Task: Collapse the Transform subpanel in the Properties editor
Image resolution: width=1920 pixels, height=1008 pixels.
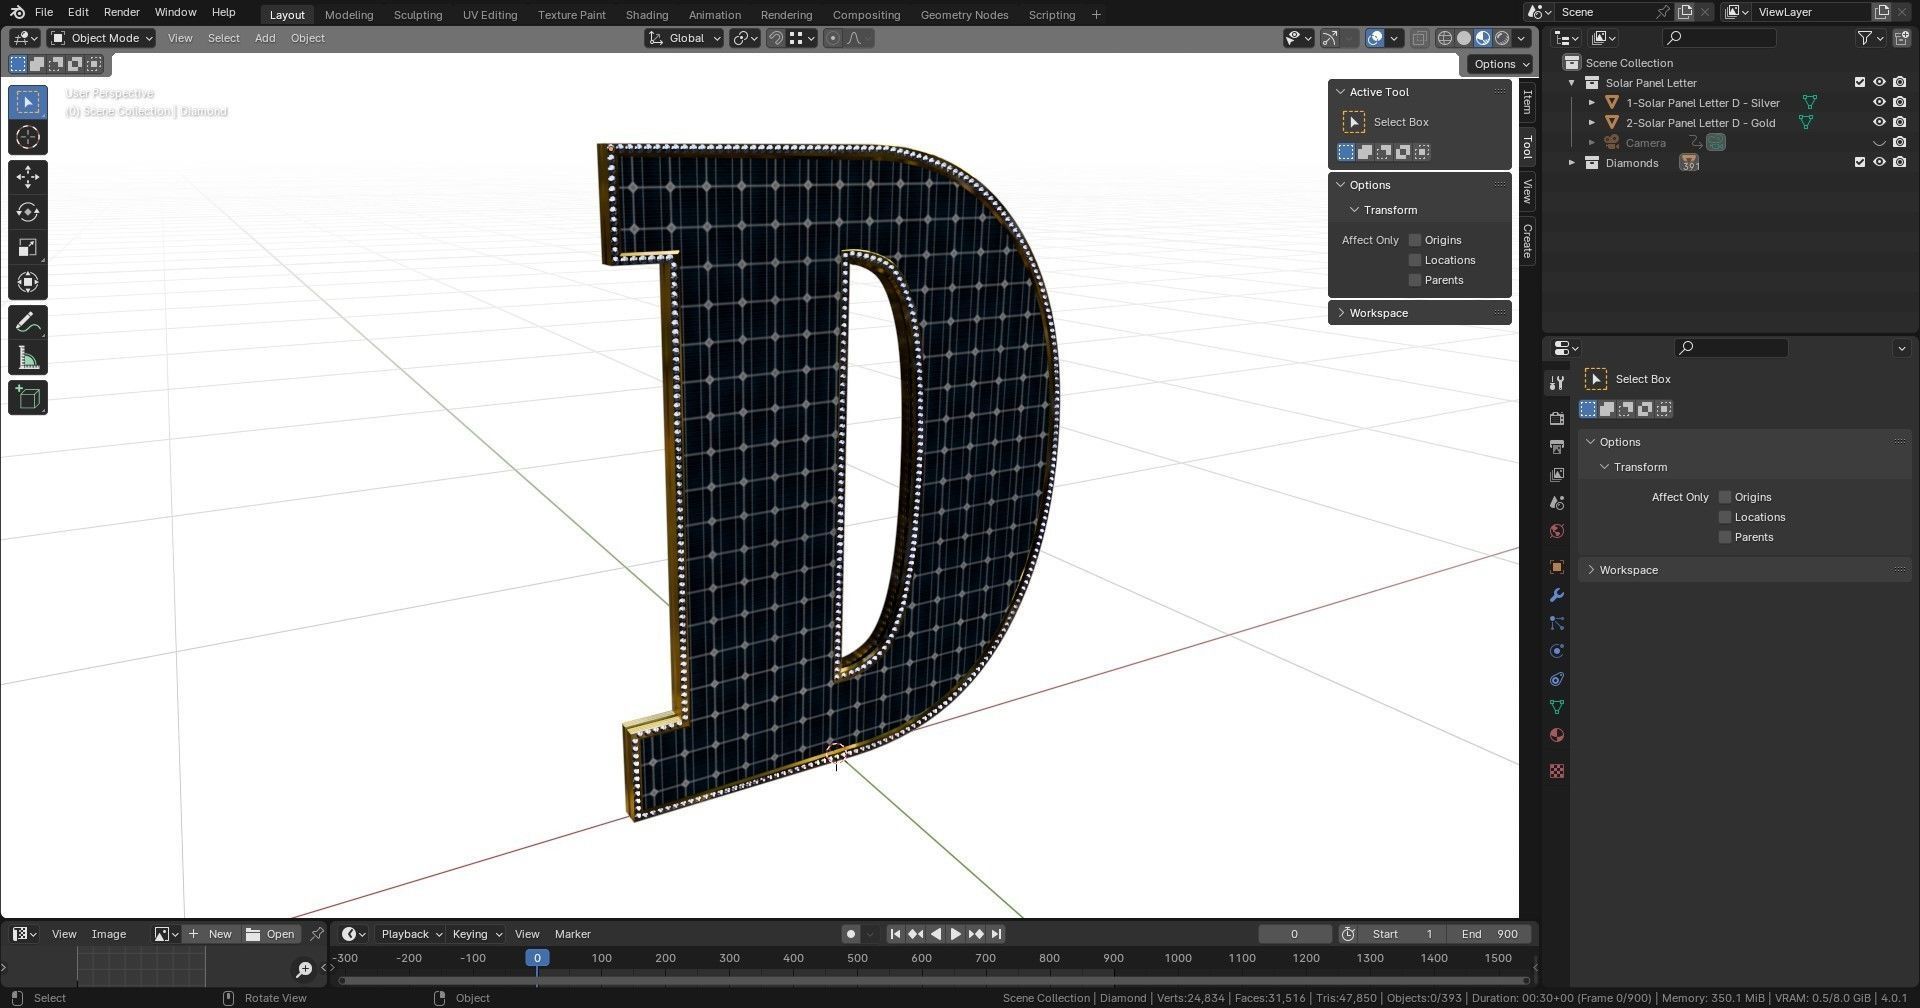Action: (x=1604, y=467)
